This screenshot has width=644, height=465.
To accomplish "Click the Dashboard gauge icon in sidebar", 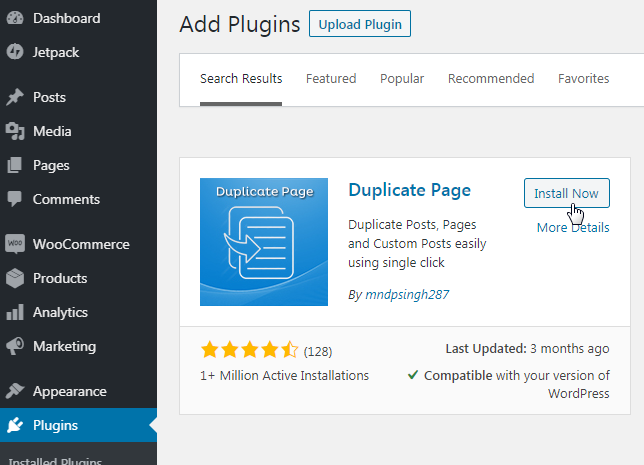I will (x=15, y=18).
